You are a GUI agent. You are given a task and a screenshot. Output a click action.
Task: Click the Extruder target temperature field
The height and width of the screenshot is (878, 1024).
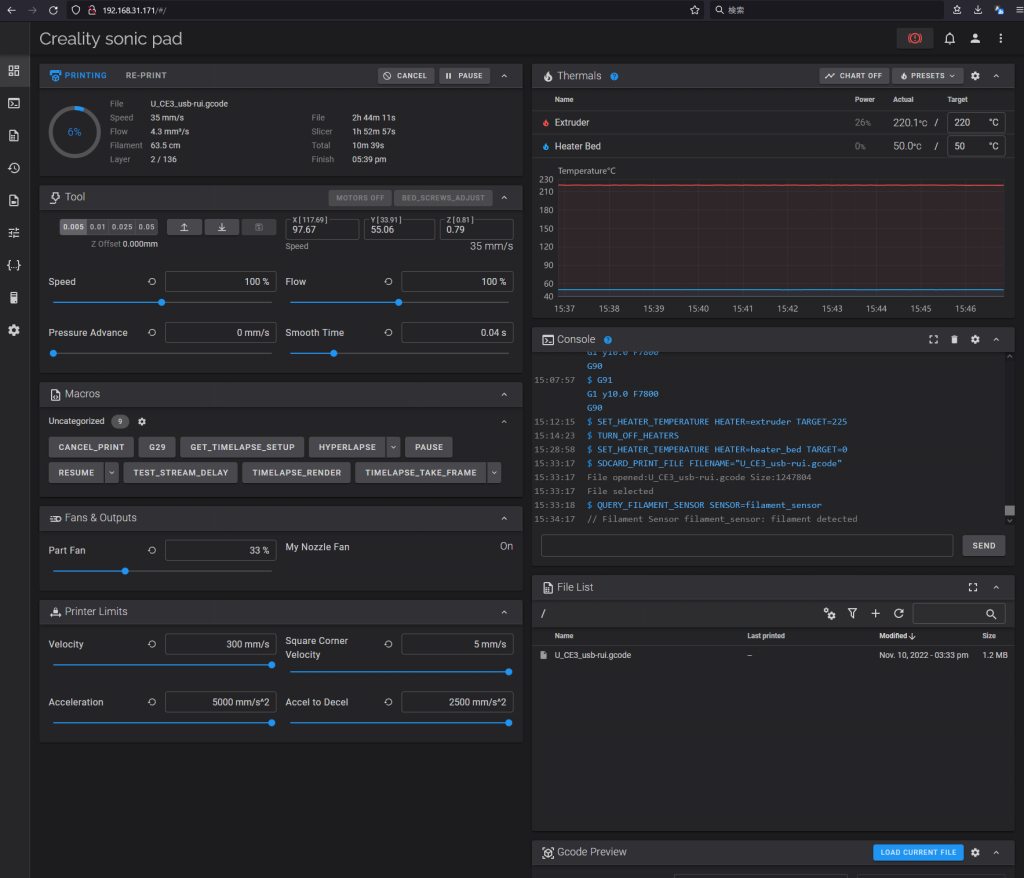point(977,122)
